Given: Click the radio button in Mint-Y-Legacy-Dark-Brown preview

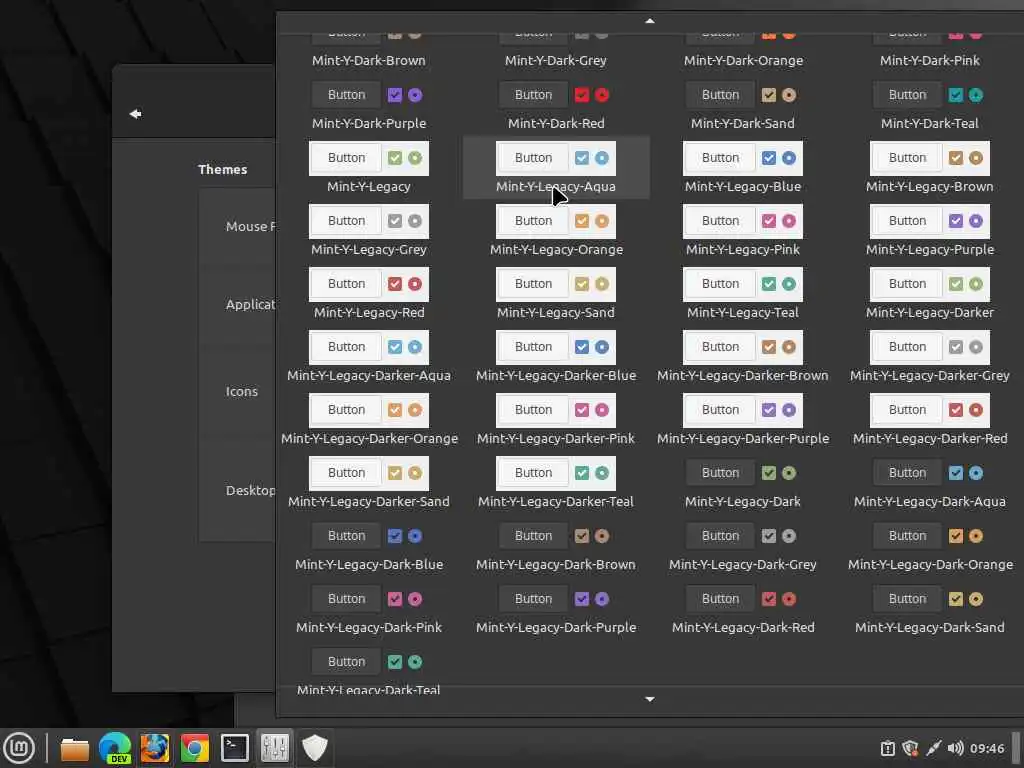Looking at the screenshot, I should (x=601, y=536).
